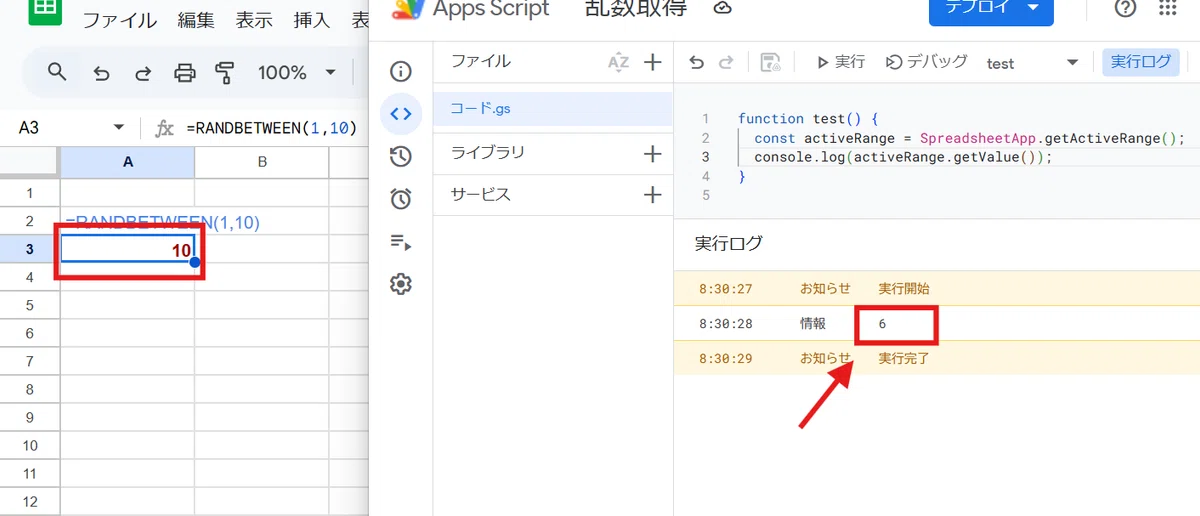
Task: Click cell A3 showing value 10
Action: coord(128,249)
